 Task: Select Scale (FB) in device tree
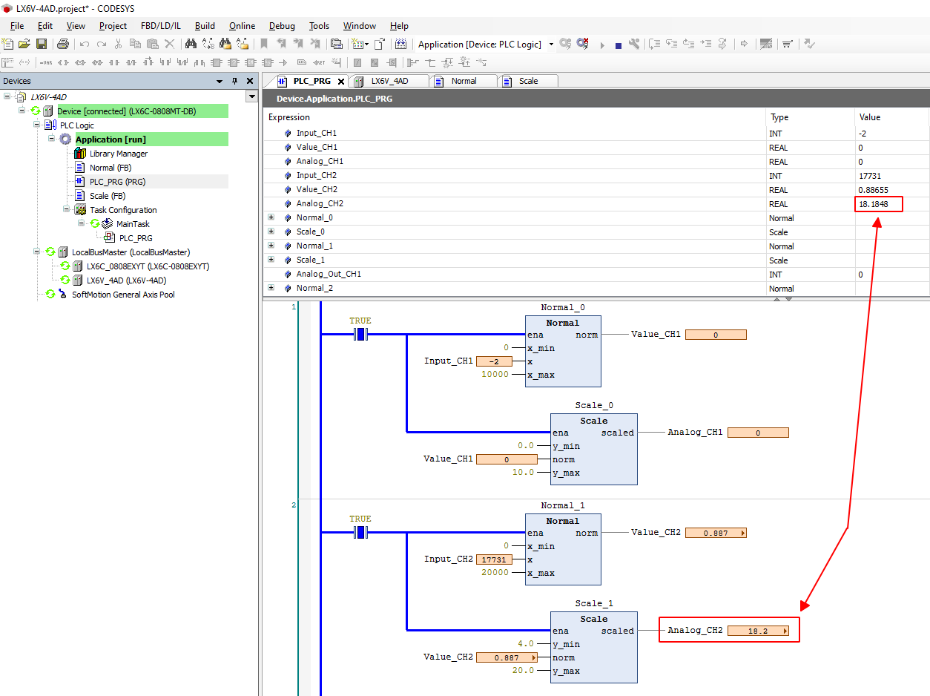click(x=106, y=196)
